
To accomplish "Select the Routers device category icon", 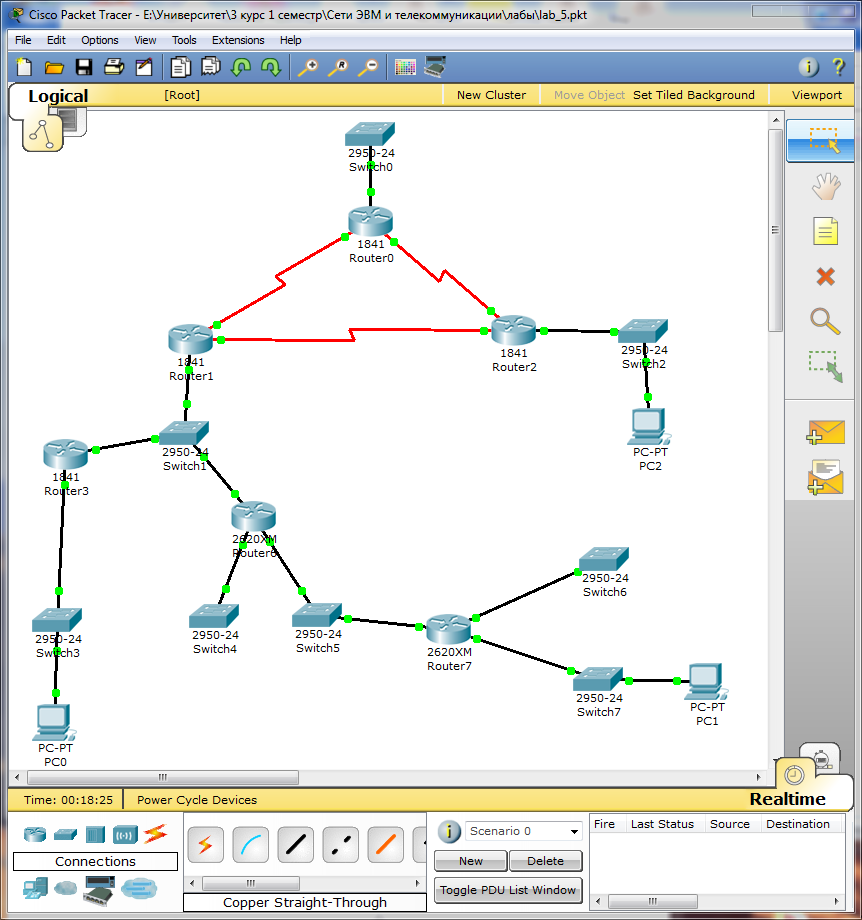I will pyautogui.click(x=35, y=834).
